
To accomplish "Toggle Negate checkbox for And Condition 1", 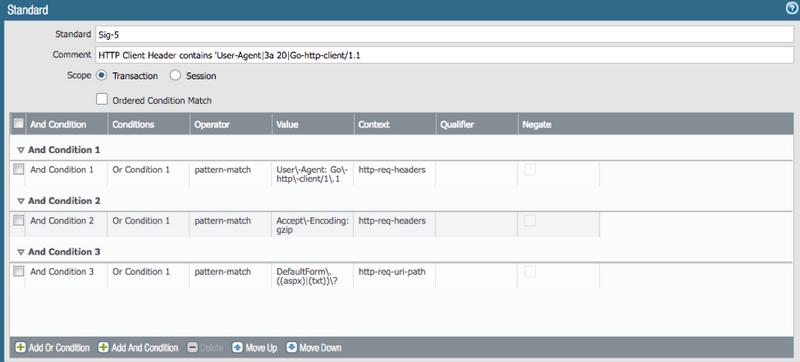I will point(530,170).
